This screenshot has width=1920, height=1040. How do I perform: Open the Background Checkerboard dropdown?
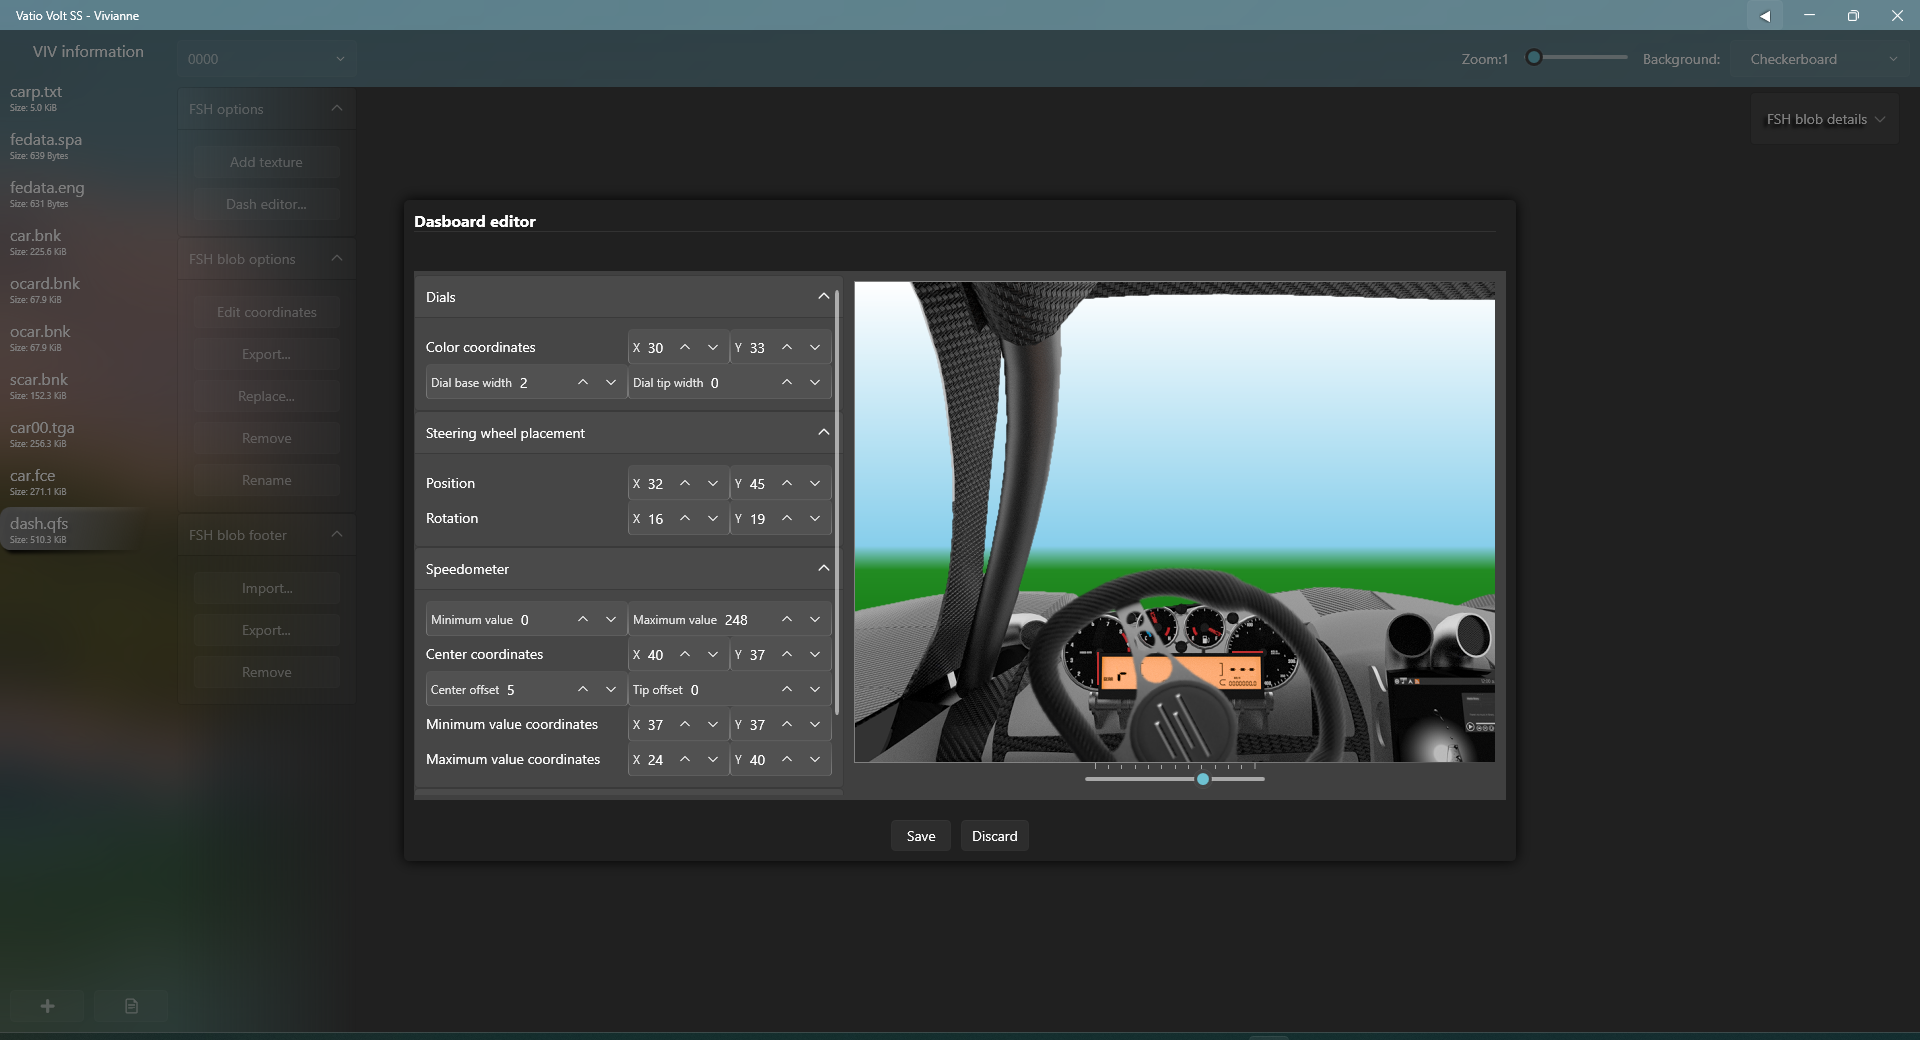point(1822,59)
